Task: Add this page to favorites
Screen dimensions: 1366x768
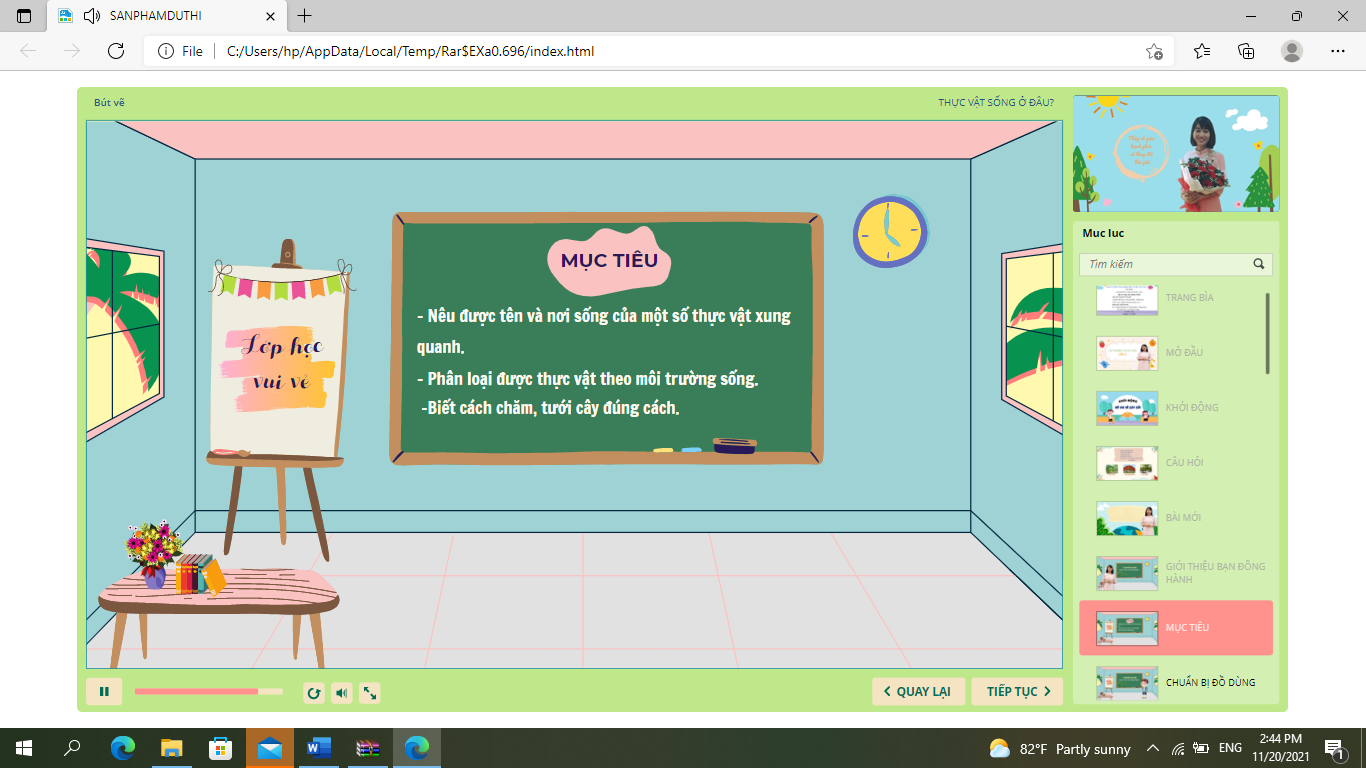Action: coord(1154,51)
